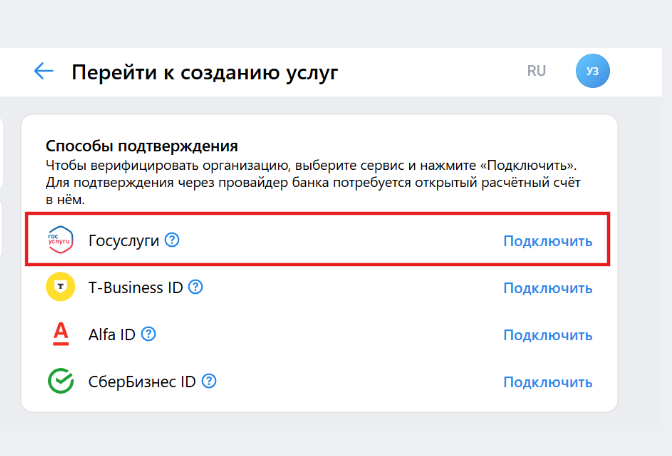This screenshot has height=456, width=672.
Task: Select the 'Способы подтверждения' section title
Action: 141,146
